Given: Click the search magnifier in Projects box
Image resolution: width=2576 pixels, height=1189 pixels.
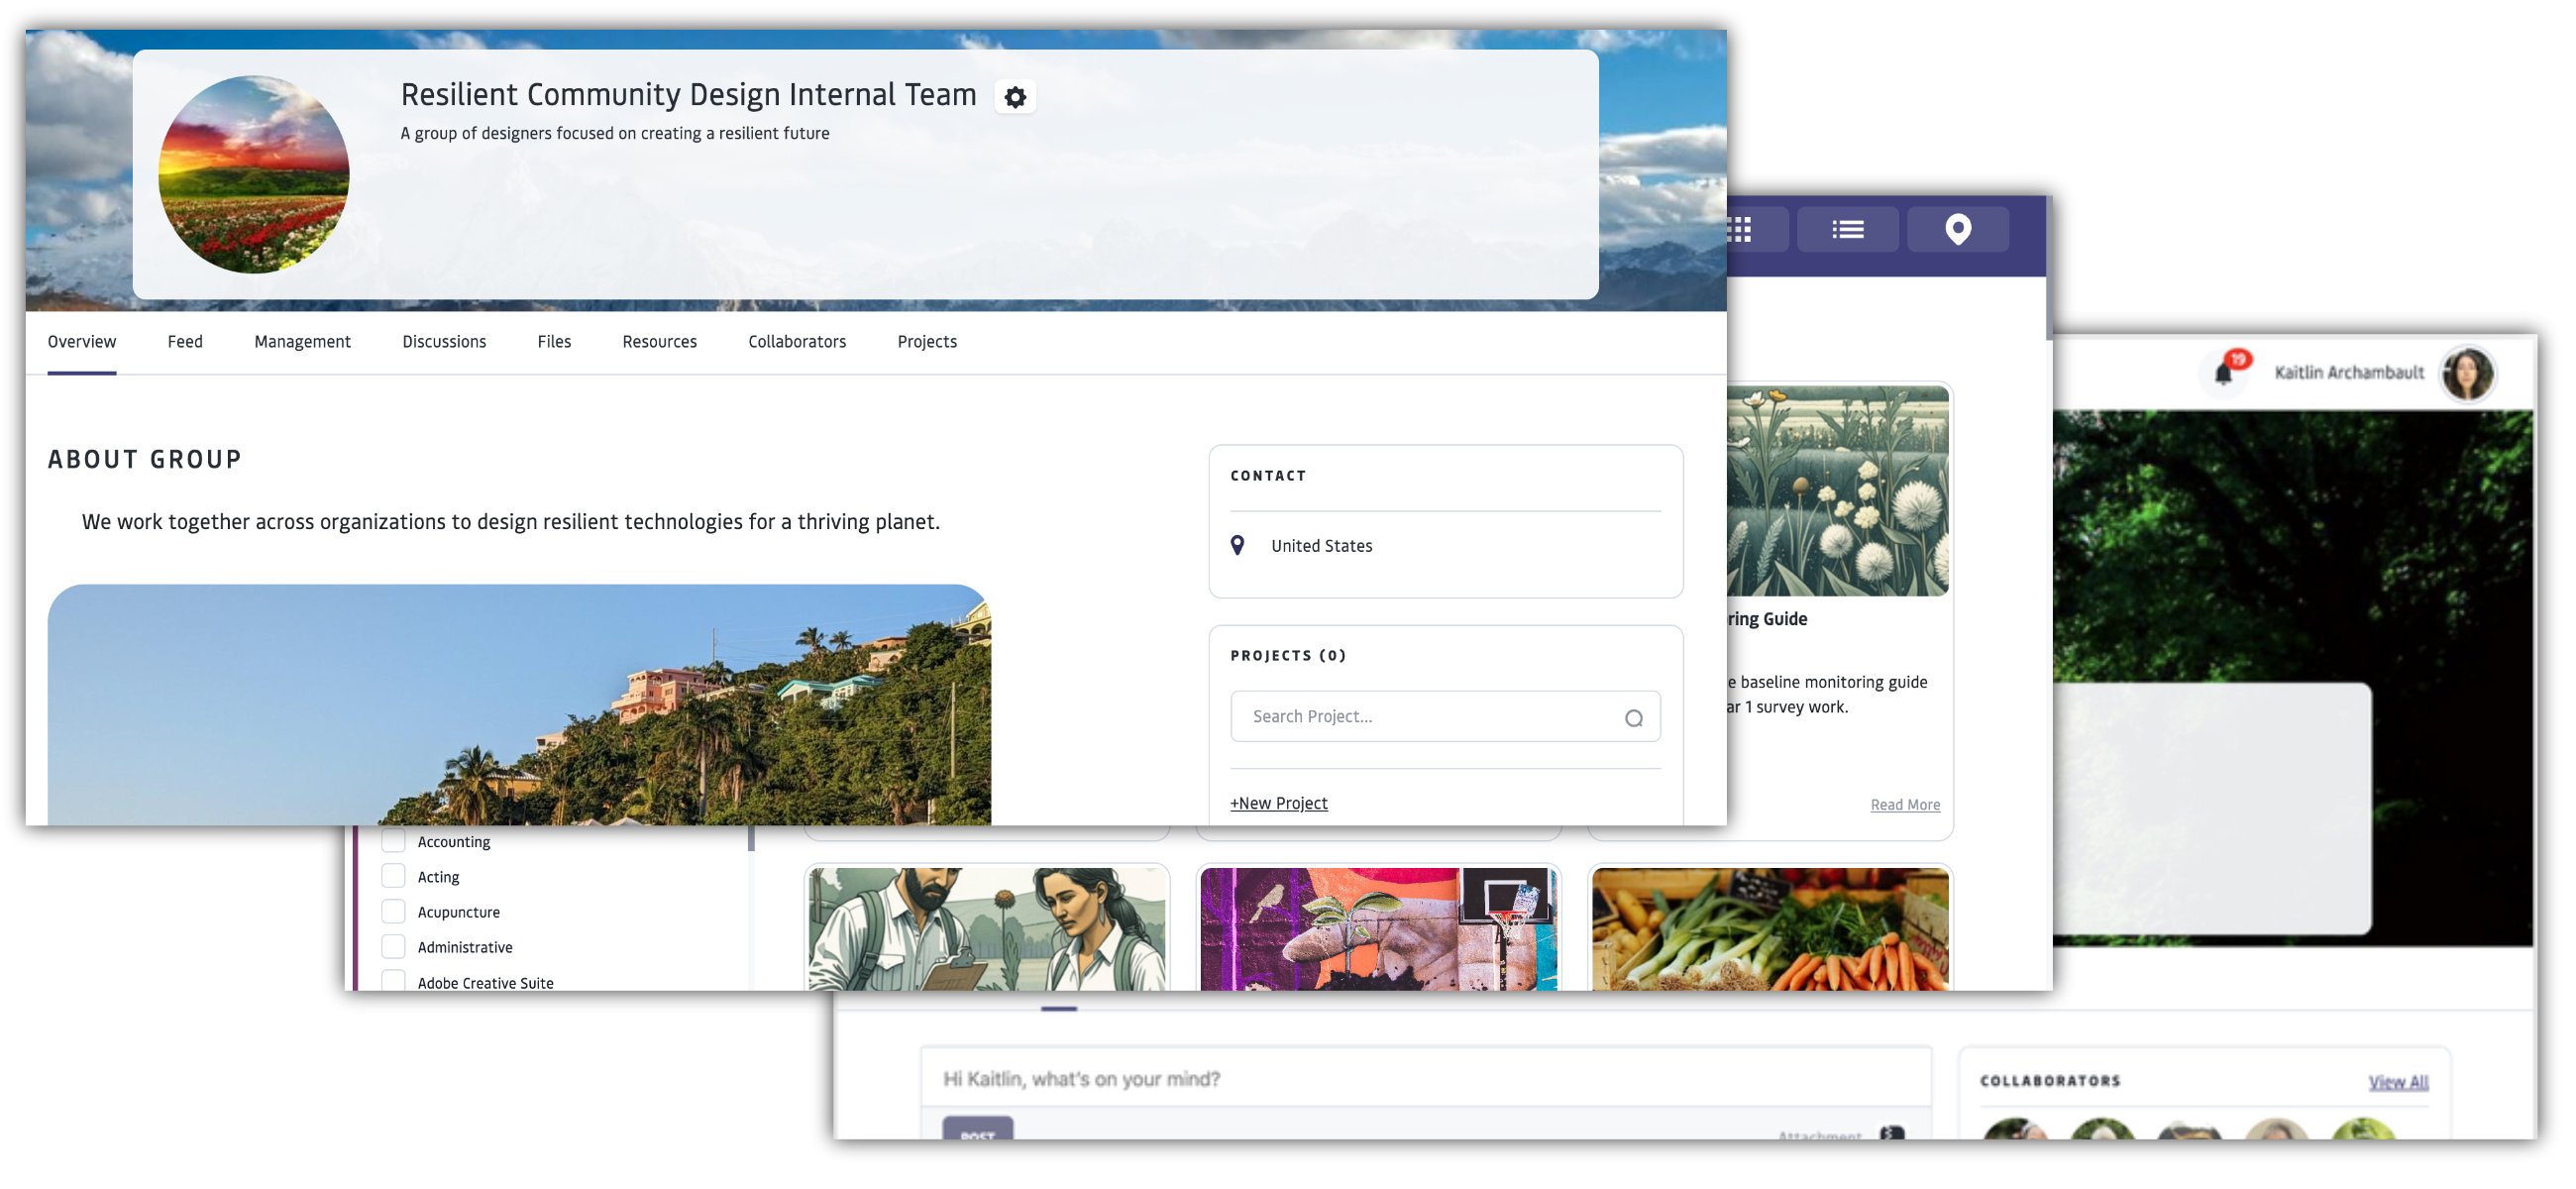Looking at the screenshot, I should coord(1633,718).
